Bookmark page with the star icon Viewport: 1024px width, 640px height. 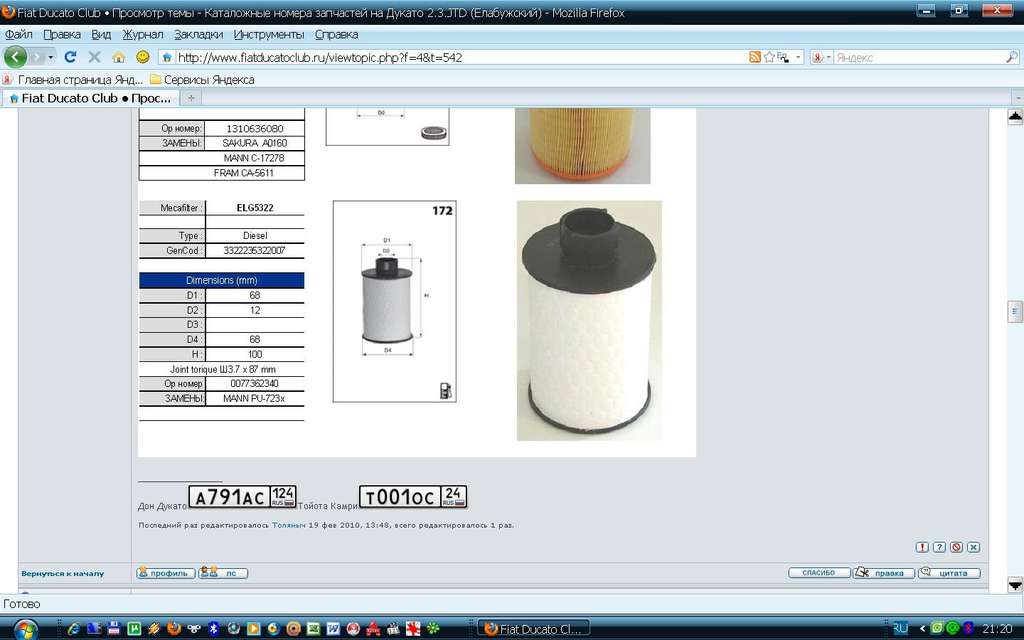[769, 57]
